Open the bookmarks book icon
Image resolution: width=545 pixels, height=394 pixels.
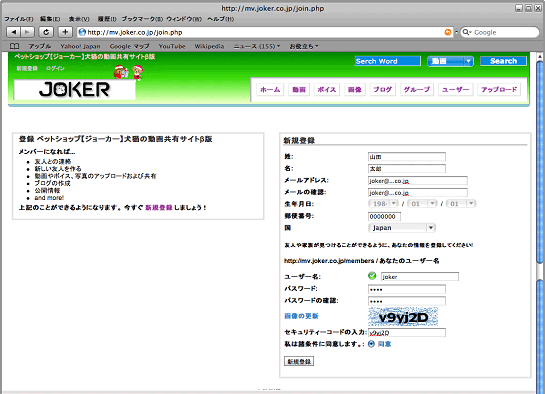point(14,46)
